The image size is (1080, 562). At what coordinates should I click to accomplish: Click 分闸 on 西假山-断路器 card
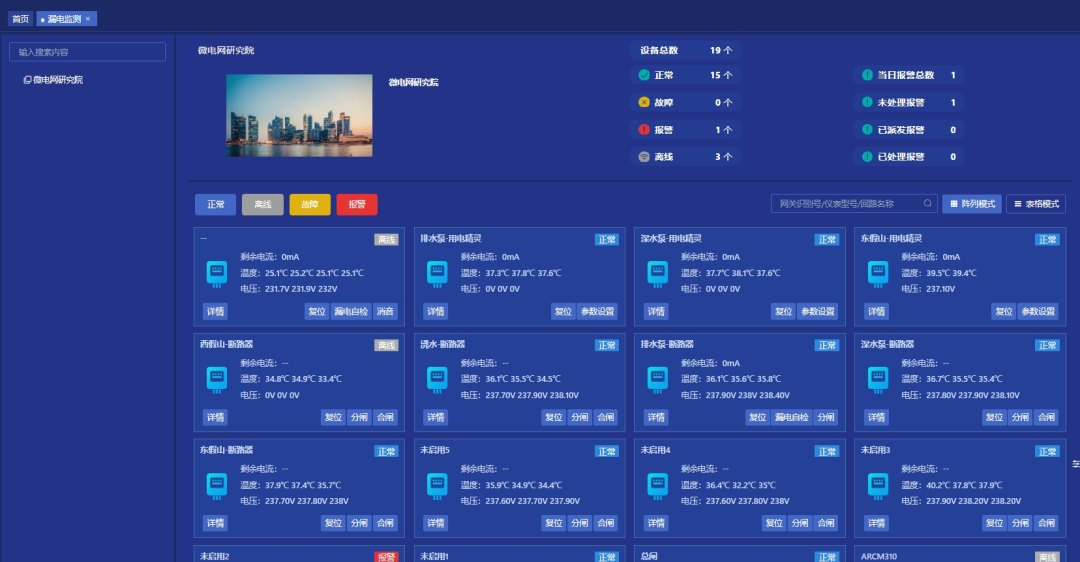pos(360,417)
